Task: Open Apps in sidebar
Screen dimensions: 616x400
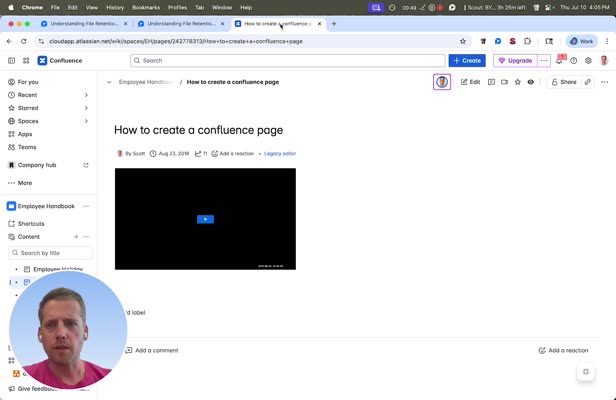Action: tap(20, 134)
